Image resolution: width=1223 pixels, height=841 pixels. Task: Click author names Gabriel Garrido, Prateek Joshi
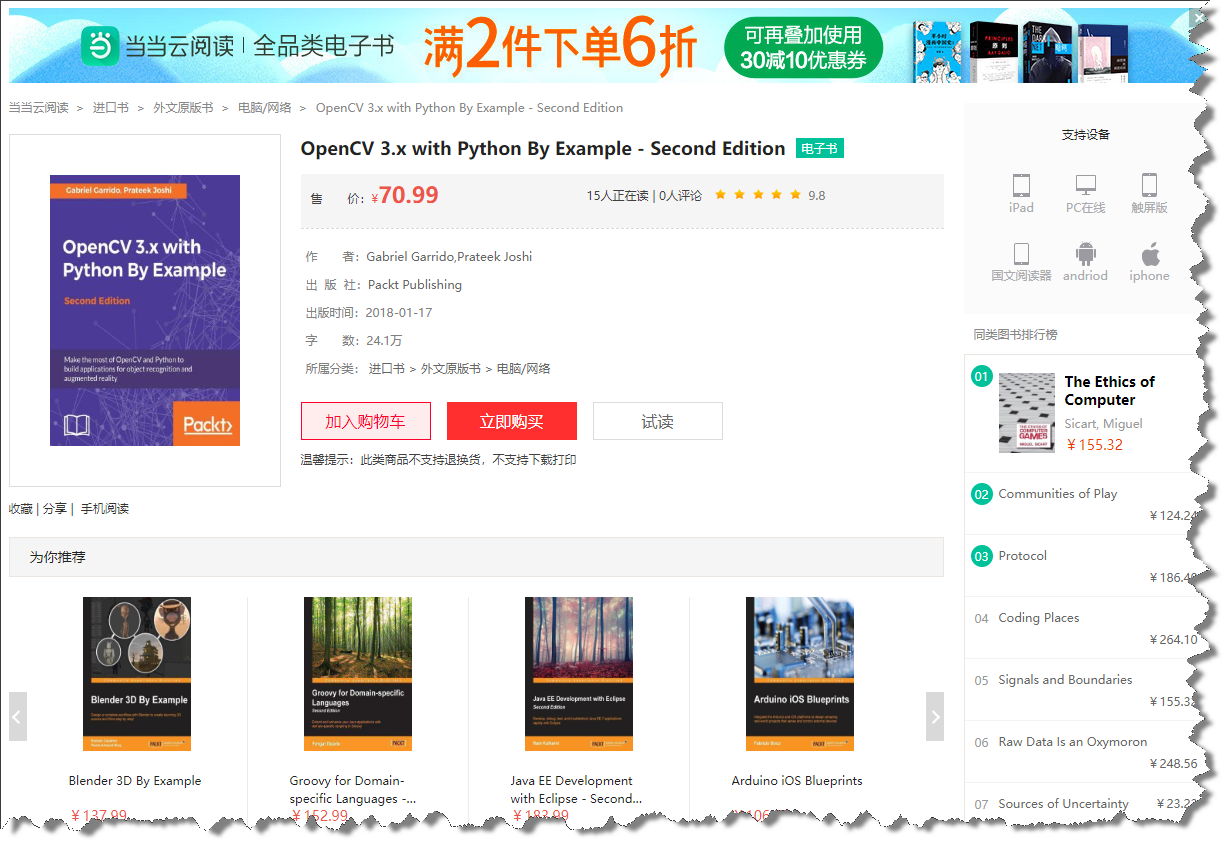point(449,257)
